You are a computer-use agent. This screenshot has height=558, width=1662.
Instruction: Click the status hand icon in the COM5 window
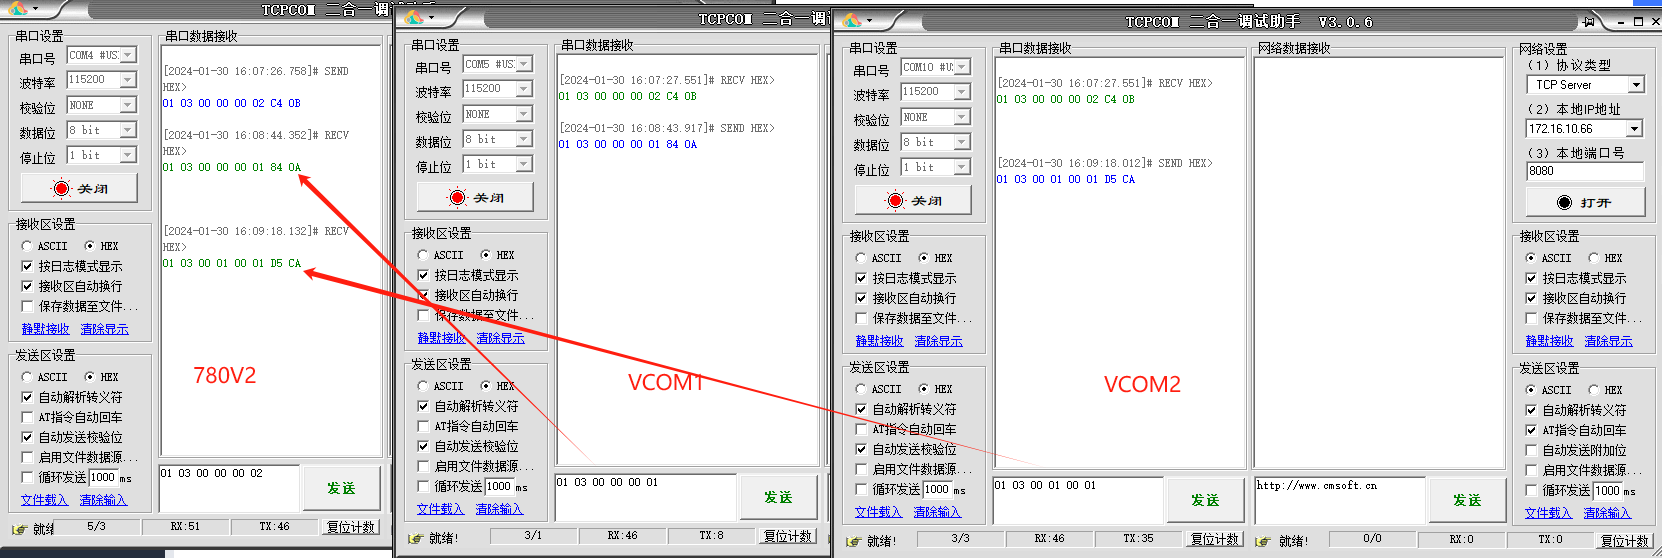(x=415, y=538)
